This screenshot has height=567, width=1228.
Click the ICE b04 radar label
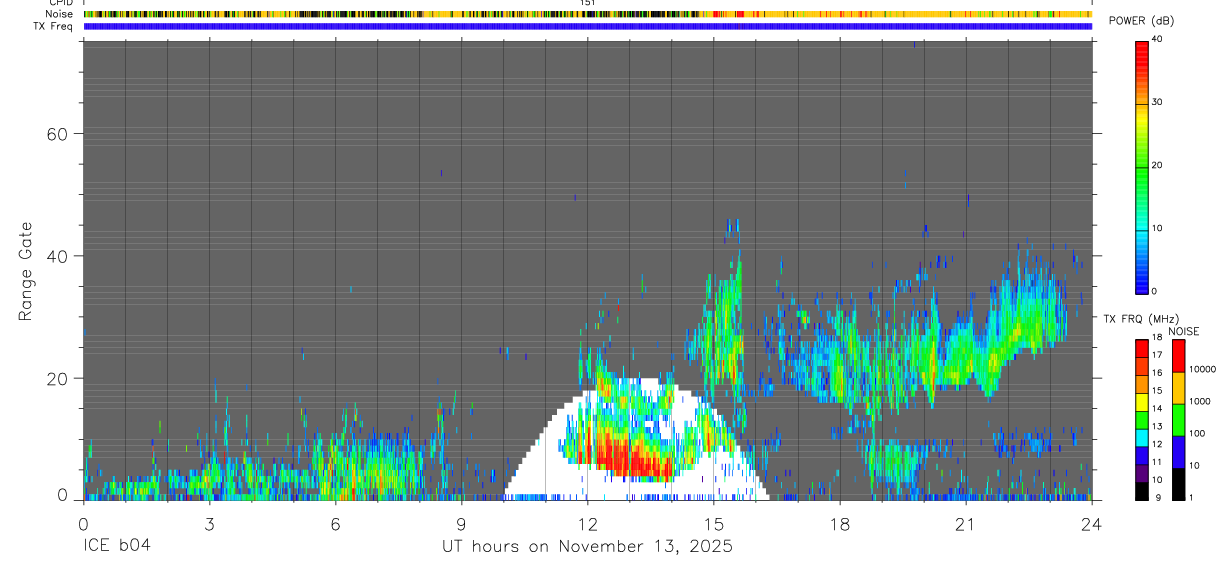pos(116,546)
